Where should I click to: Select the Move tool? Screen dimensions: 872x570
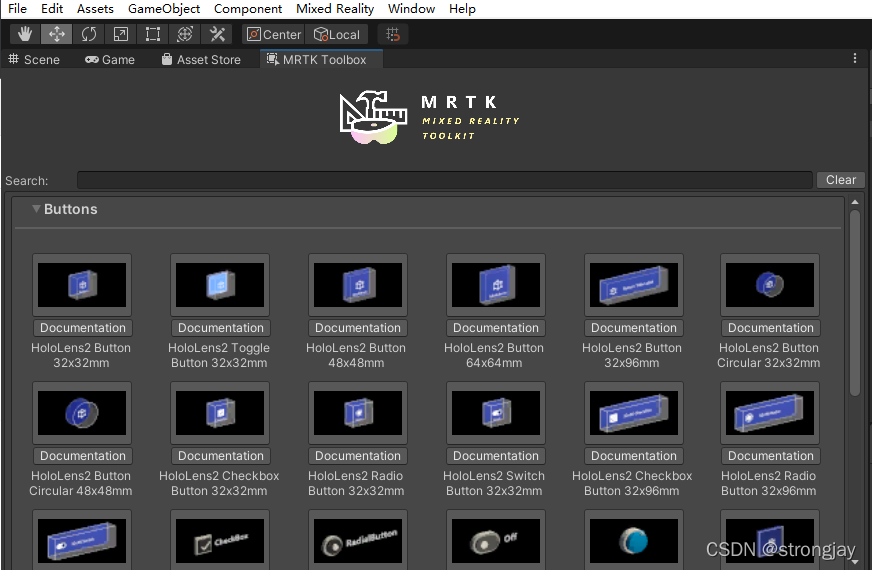pyautogui.click(x=57, y=34)
